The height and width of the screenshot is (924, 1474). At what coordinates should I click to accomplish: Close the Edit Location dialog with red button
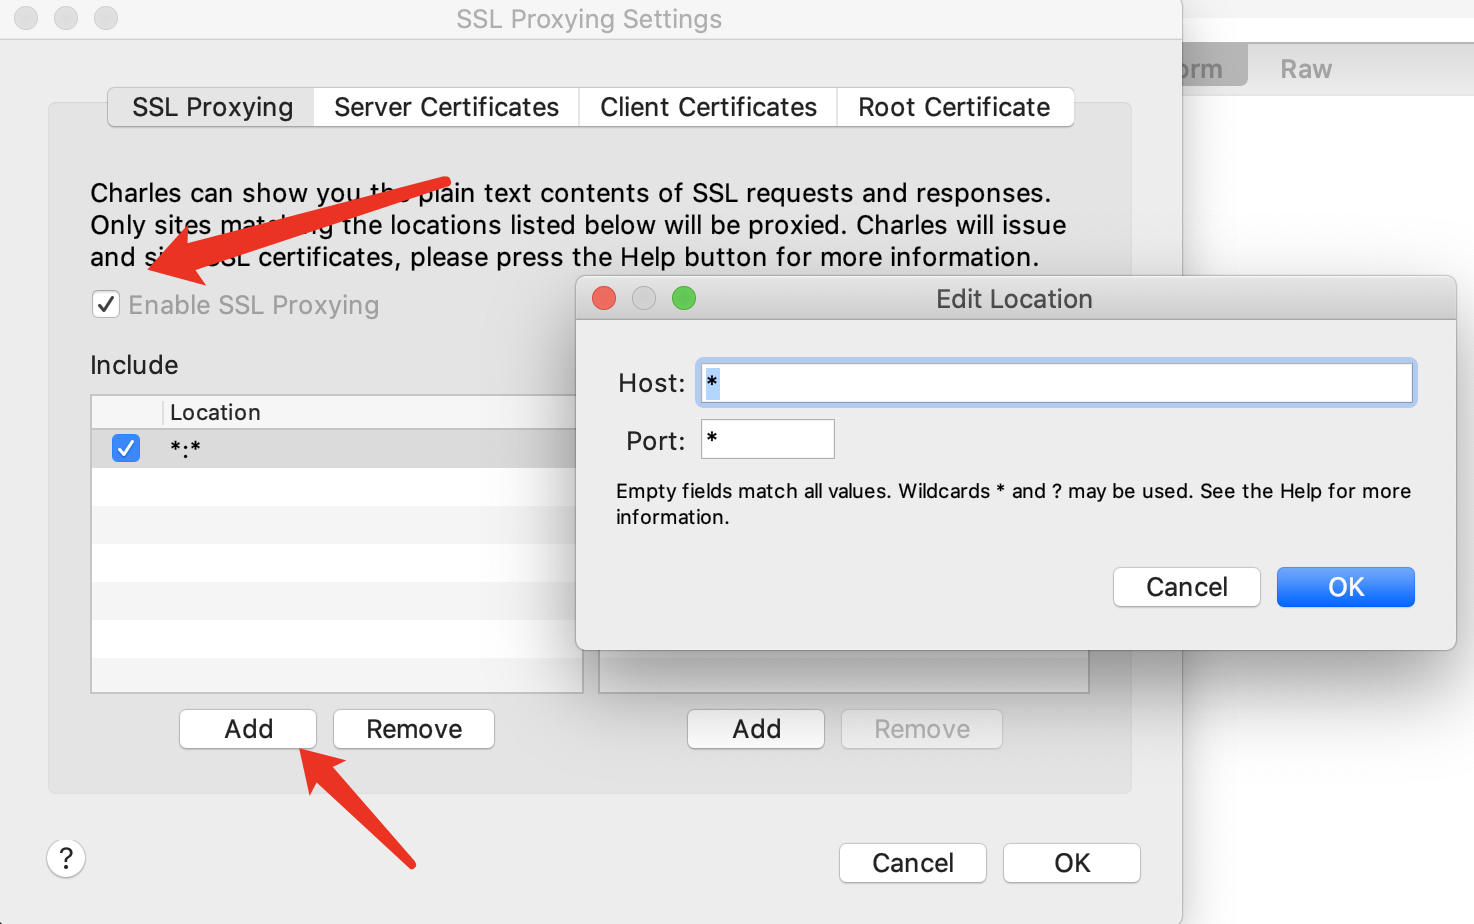(604, 298)
